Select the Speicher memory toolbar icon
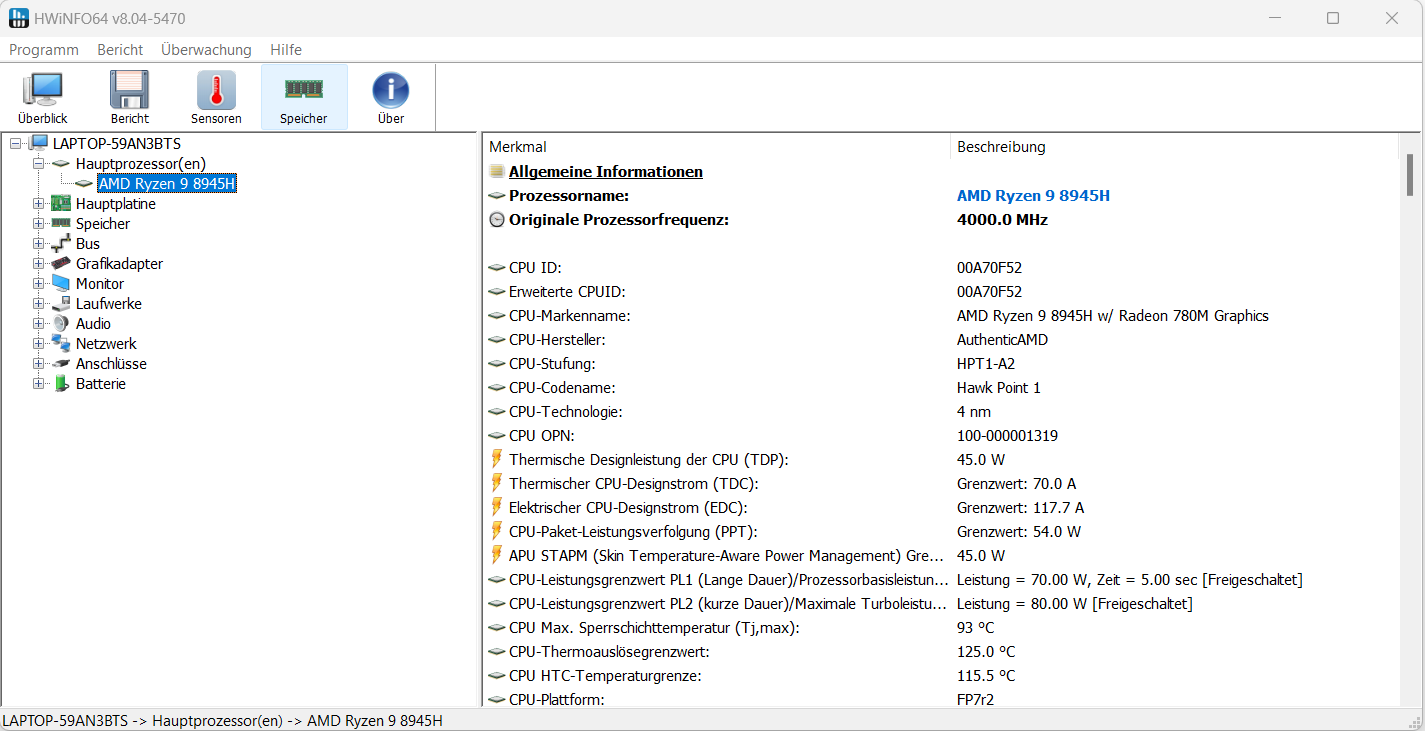This screenshot has height=731, width=1425. 304,91
